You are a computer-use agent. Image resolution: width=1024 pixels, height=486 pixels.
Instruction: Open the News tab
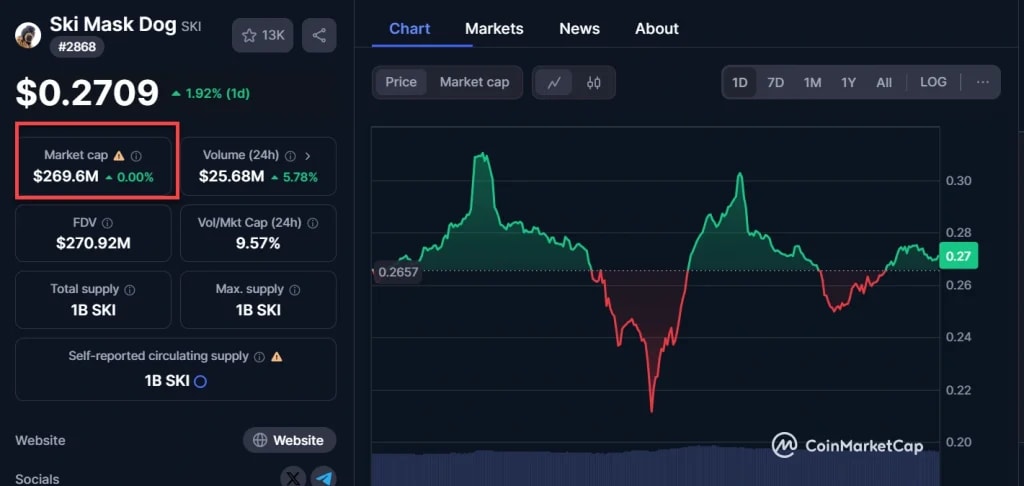pos(579,28)
